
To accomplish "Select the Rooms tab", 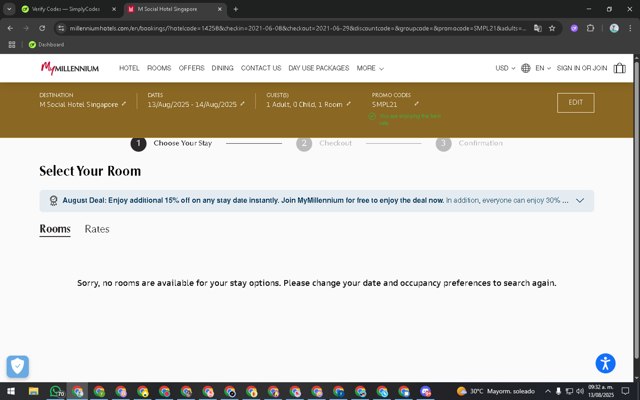I will pyautogui.click(x=55, y=229).
